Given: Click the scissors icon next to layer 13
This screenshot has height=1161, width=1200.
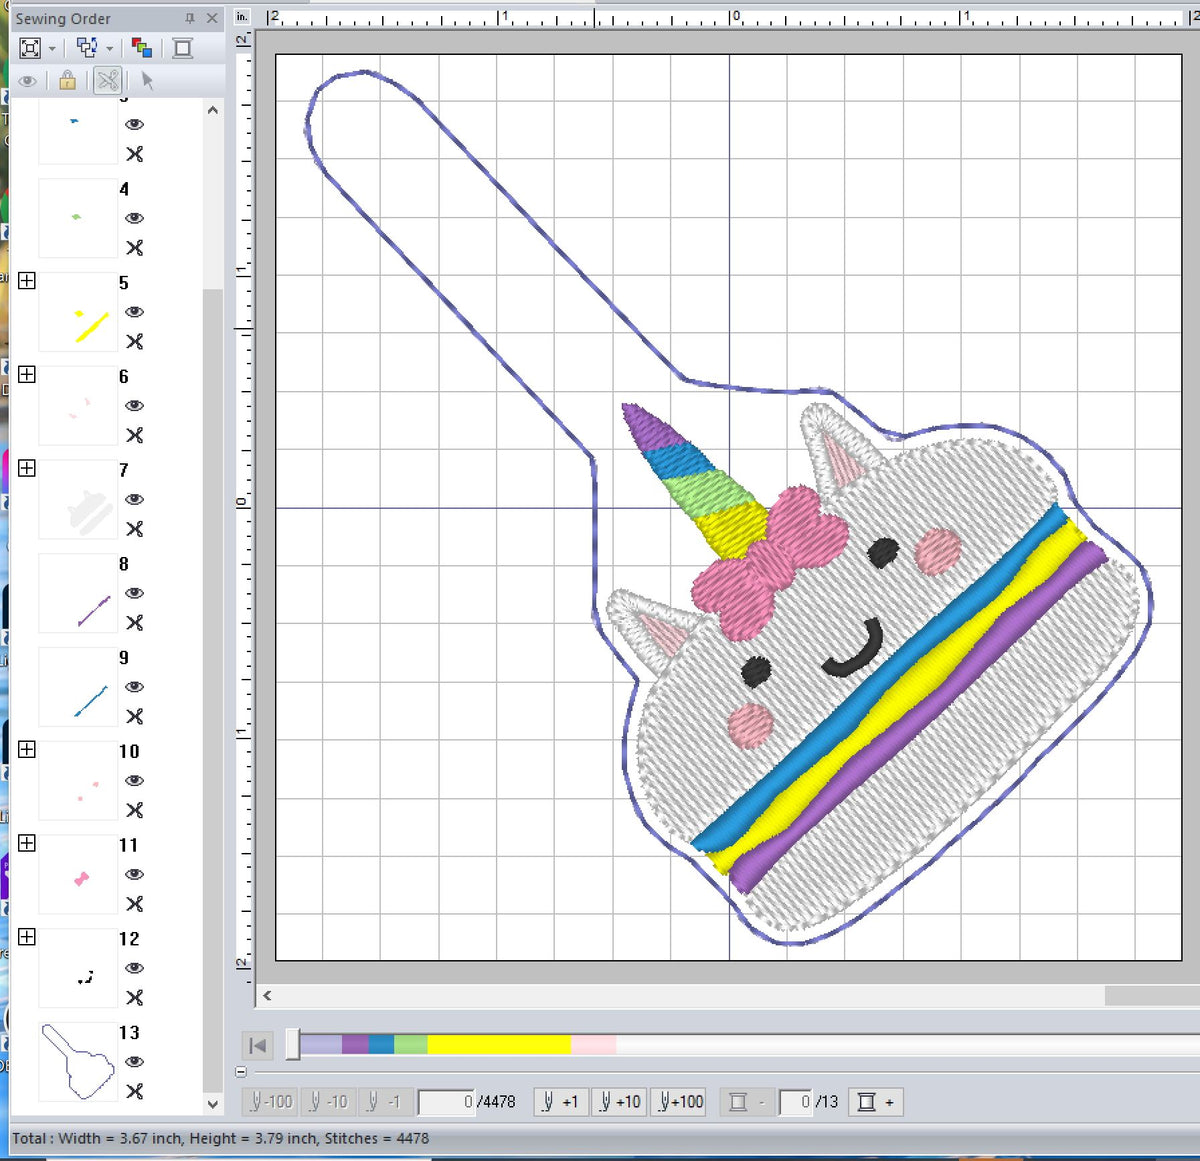Looking at the screenshot, I should pyautogui.click(x=134, y=1092).
